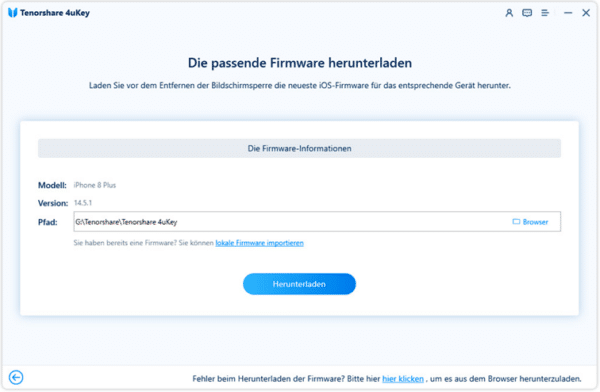Minimize the 4uKey window
600x392 pixels.
[x=568, y=13]
